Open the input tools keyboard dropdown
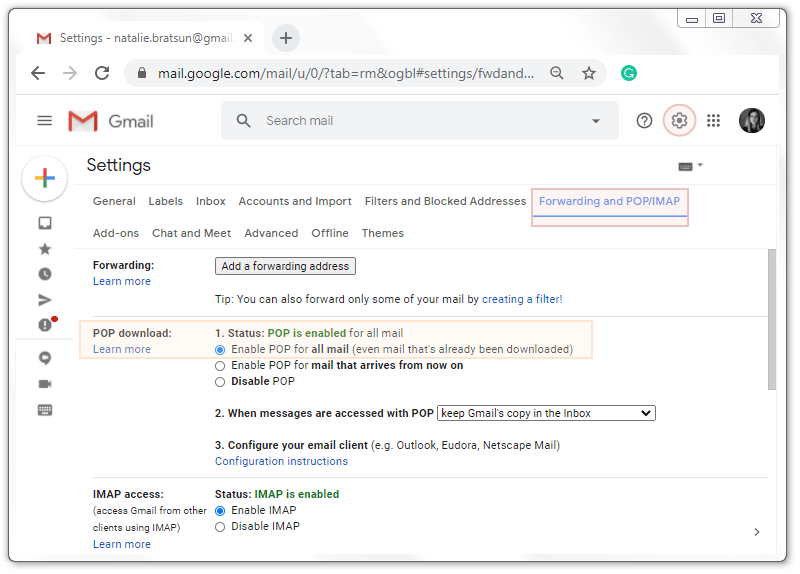800x574 pixels. coord(690,166)
